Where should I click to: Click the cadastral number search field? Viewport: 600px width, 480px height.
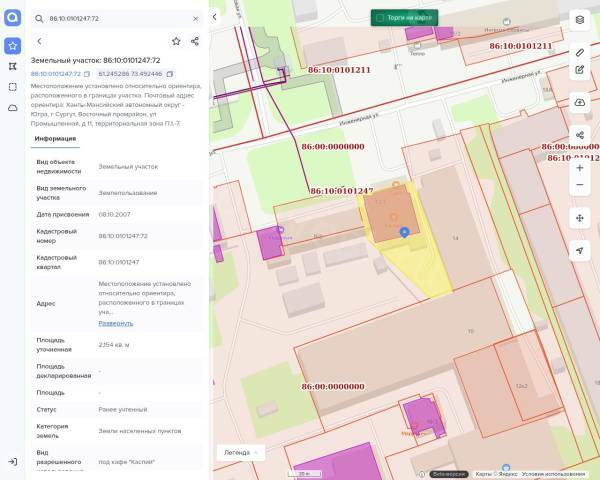pos(115,18)
